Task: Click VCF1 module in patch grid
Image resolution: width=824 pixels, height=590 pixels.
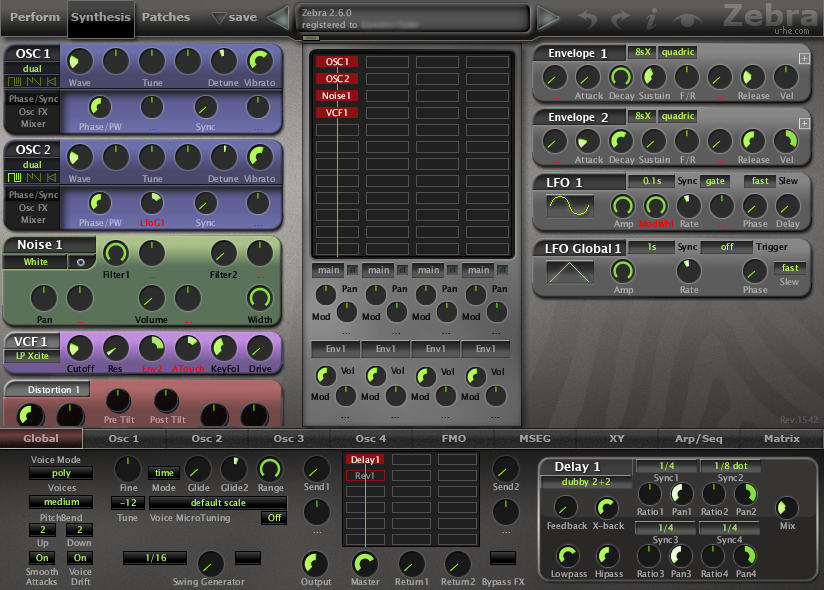Action: [336, 112]
